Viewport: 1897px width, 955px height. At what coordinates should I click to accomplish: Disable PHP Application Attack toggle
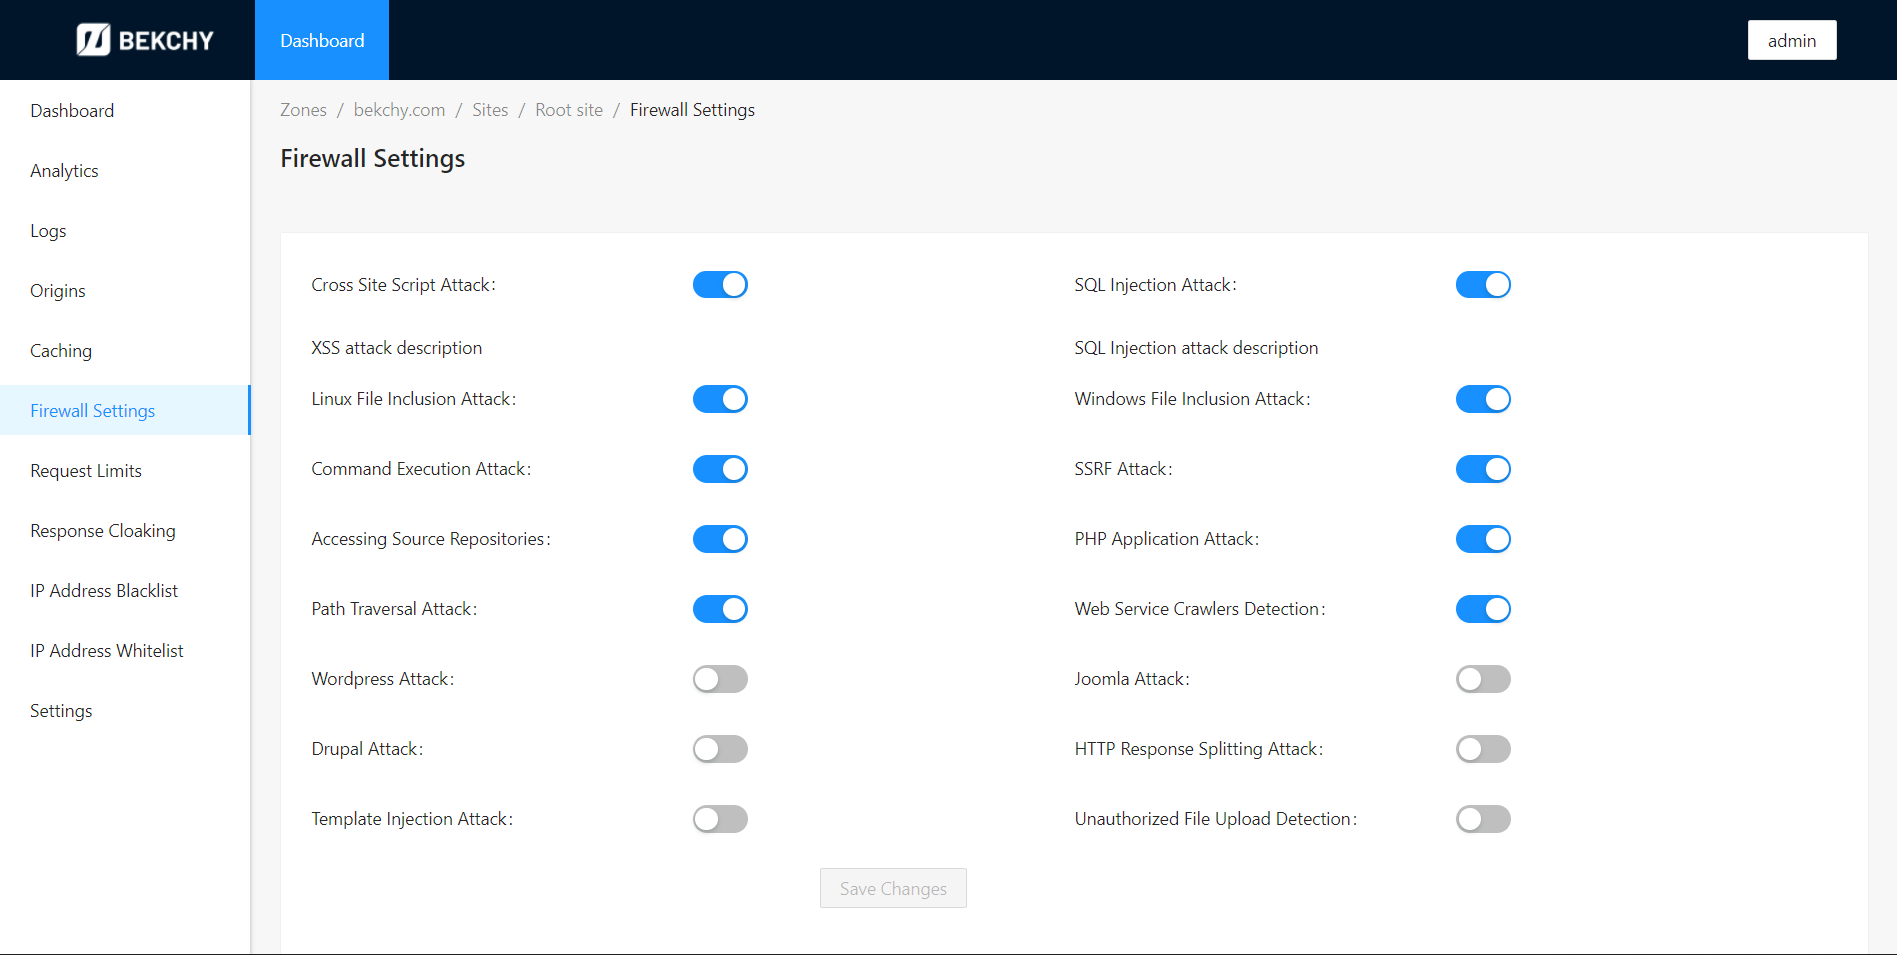point(1483,539)
